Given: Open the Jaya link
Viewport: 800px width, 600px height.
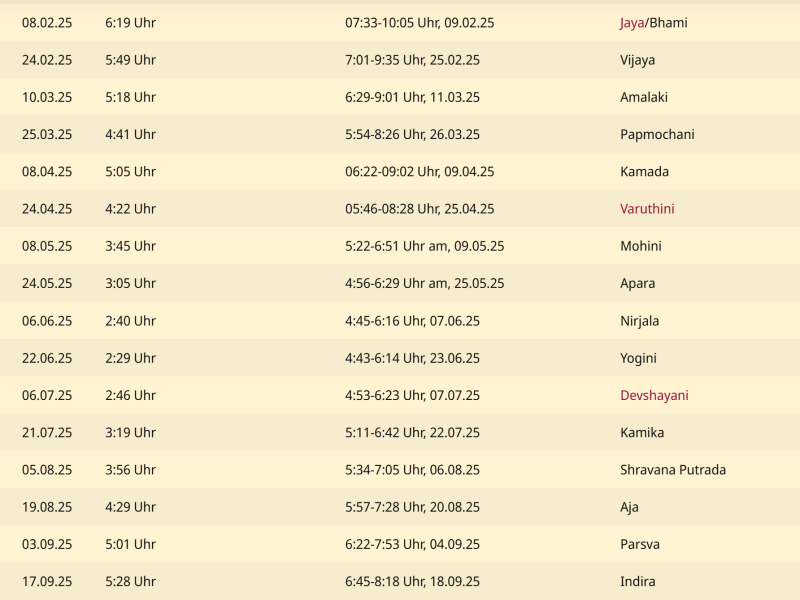Looking at the screenshot, I should point(631,23).
